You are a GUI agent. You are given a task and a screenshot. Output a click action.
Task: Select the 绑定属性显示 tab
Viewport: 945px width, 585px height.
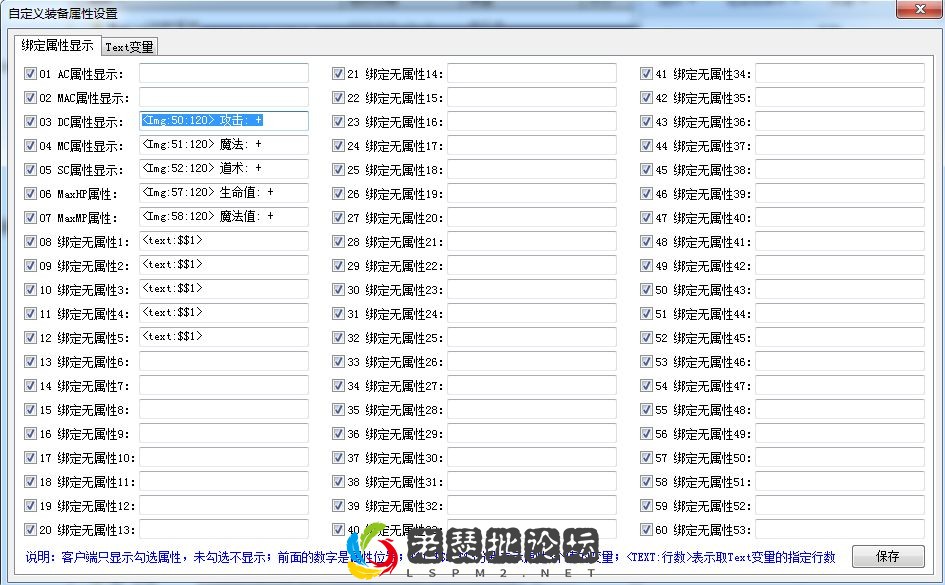click(57, 45)
